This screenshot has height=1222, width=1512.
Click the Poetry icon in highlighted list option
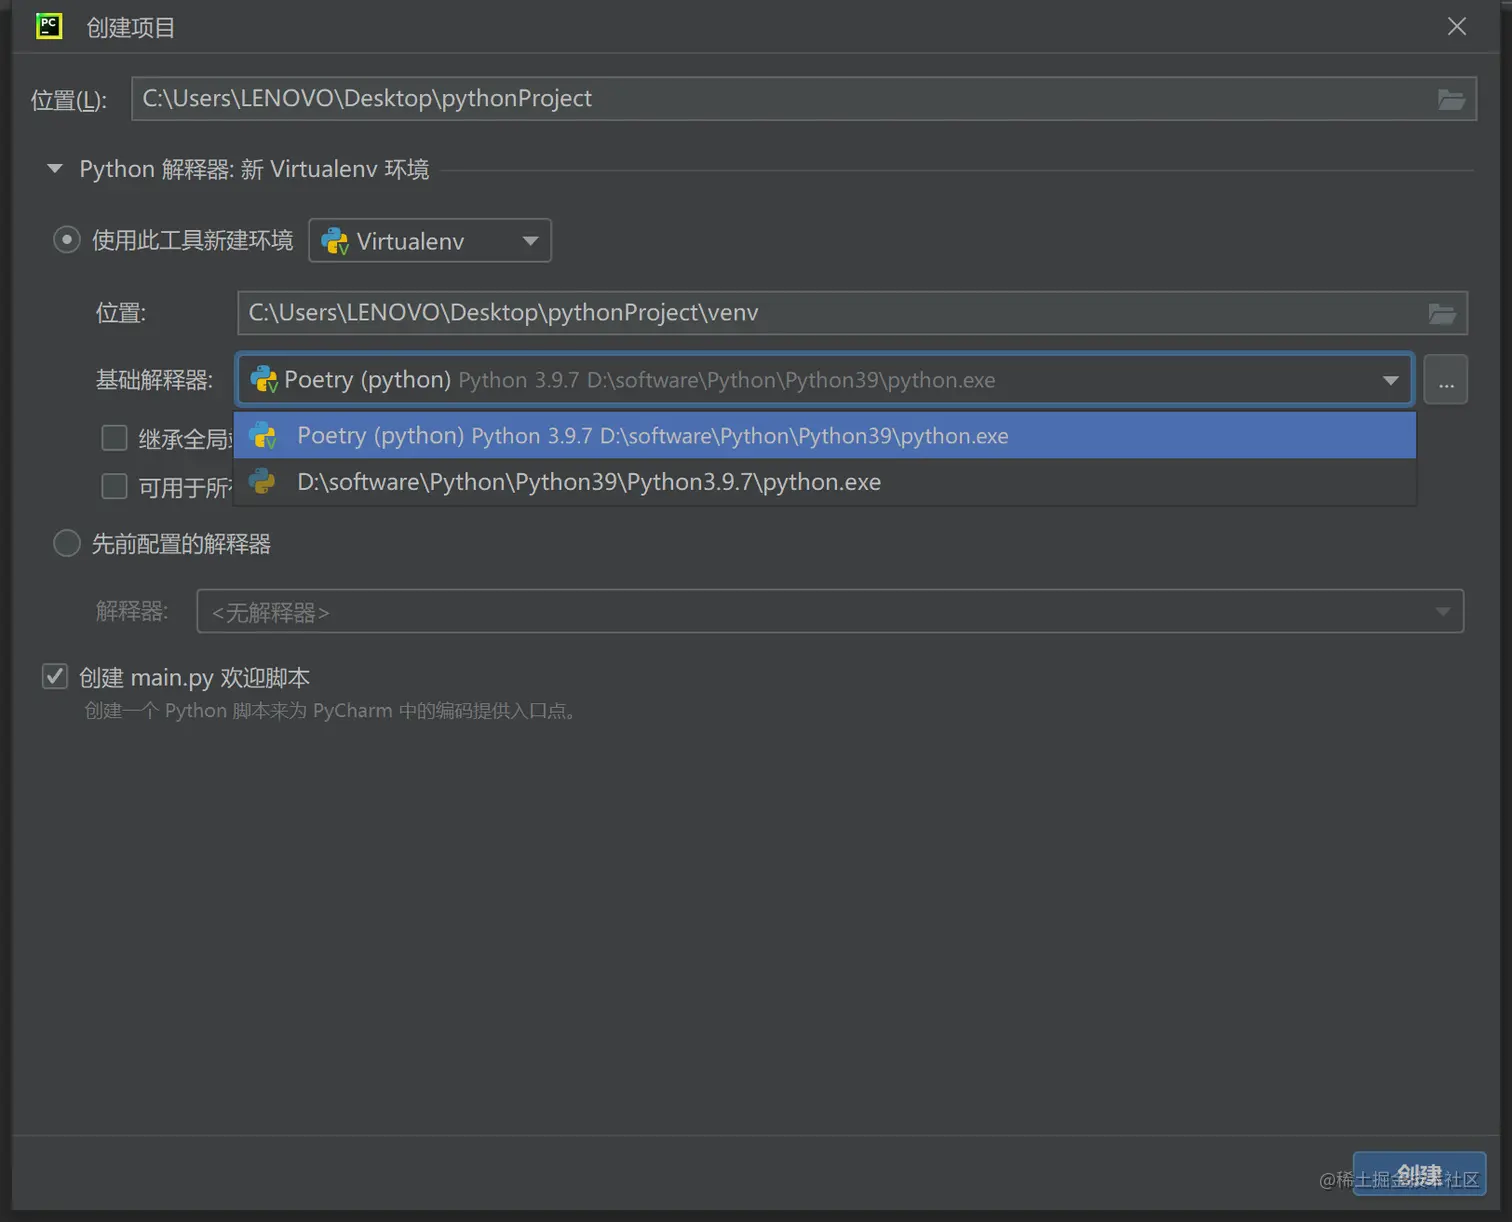263,436
